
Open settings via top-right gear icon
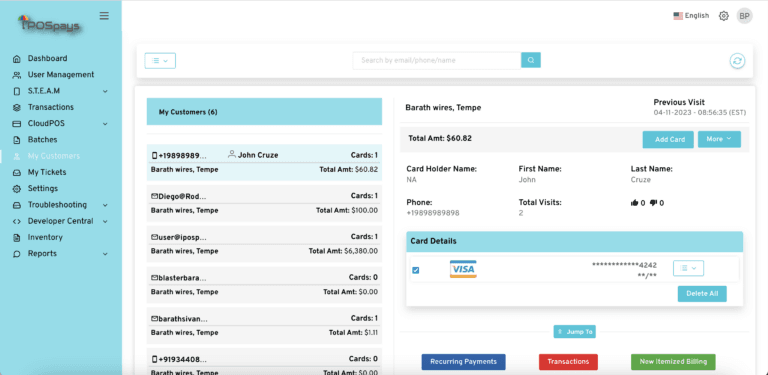(723, 16)
